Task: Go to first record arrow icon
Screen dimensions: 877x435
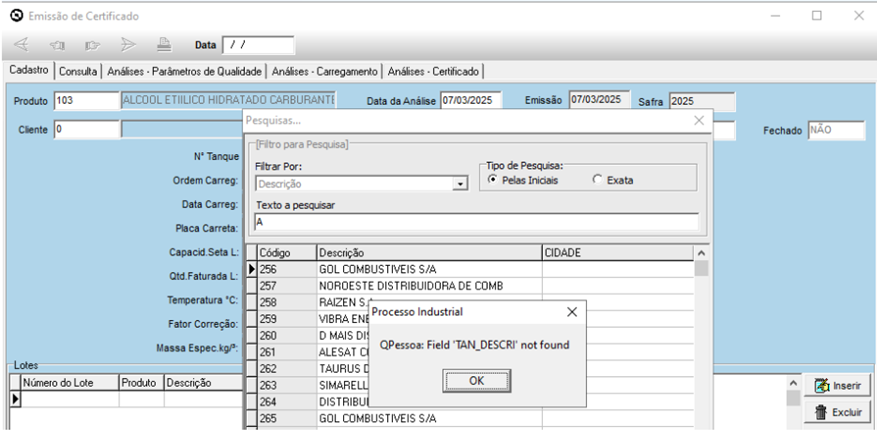Action: pyautogui.click(x=21, y=45)
